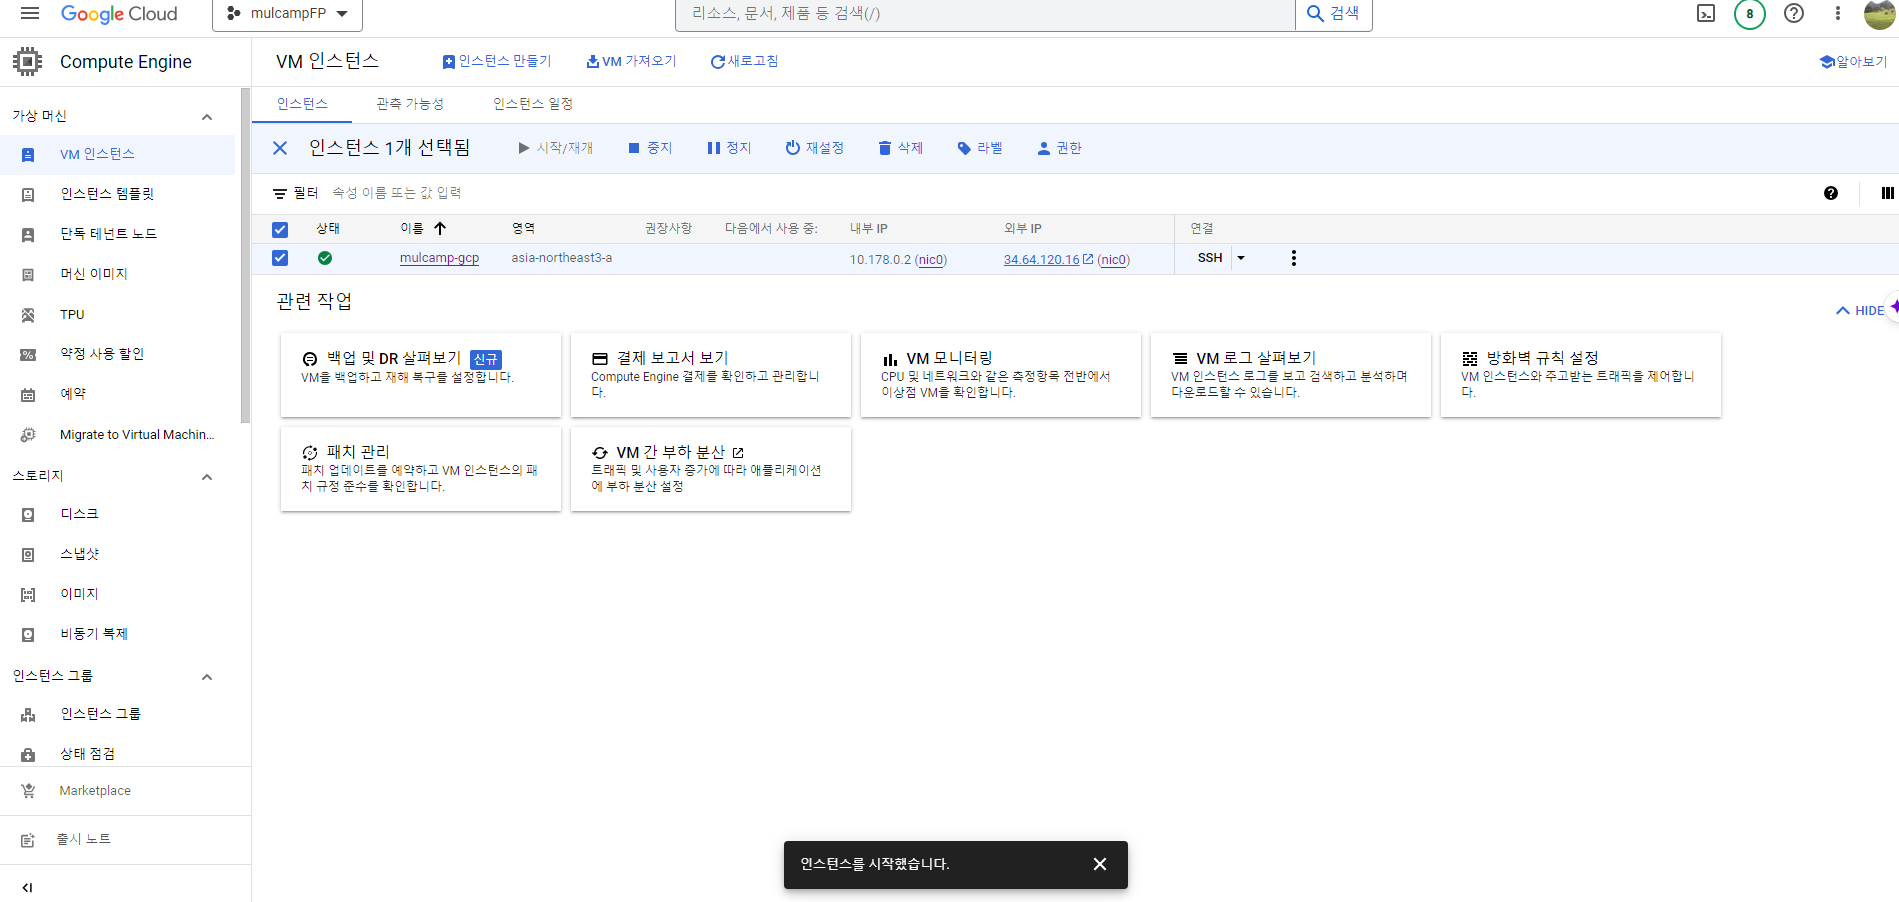Open 단독 테넌트 노드 in the sidebar
The height and width of the screenshot is (902, 1899).
tap(118, 234)
